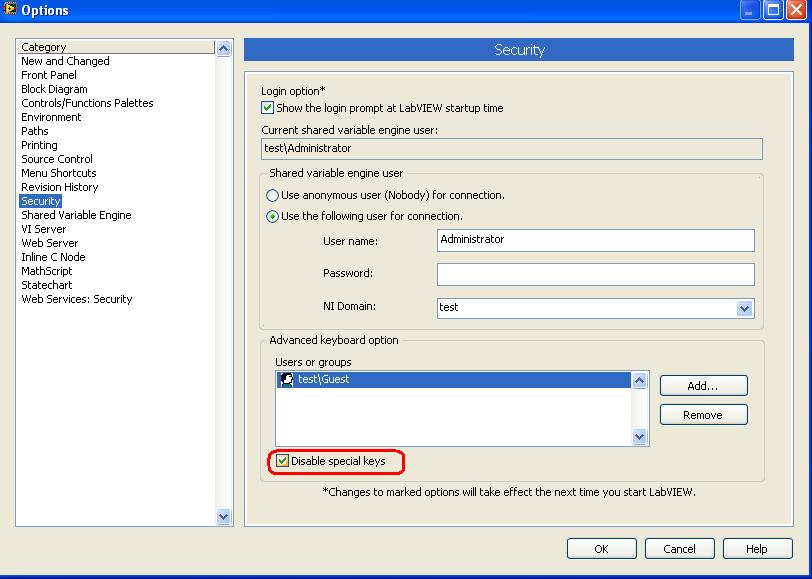Open Shared Variable Engine category
This screenshot has width=812, height=579.
point(76,215)
